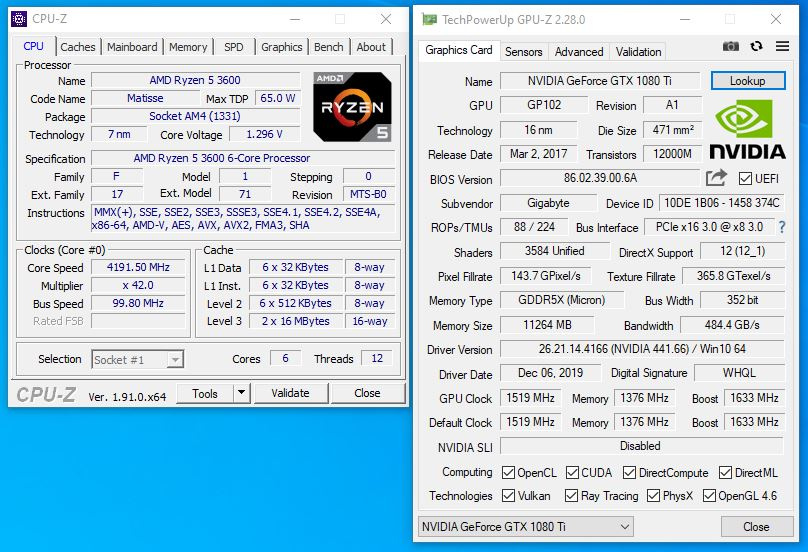Click the GPU-Z screenshot camera icon
Image resolution: width=808 pixels, height=552 pixels.
coord(730,46)
